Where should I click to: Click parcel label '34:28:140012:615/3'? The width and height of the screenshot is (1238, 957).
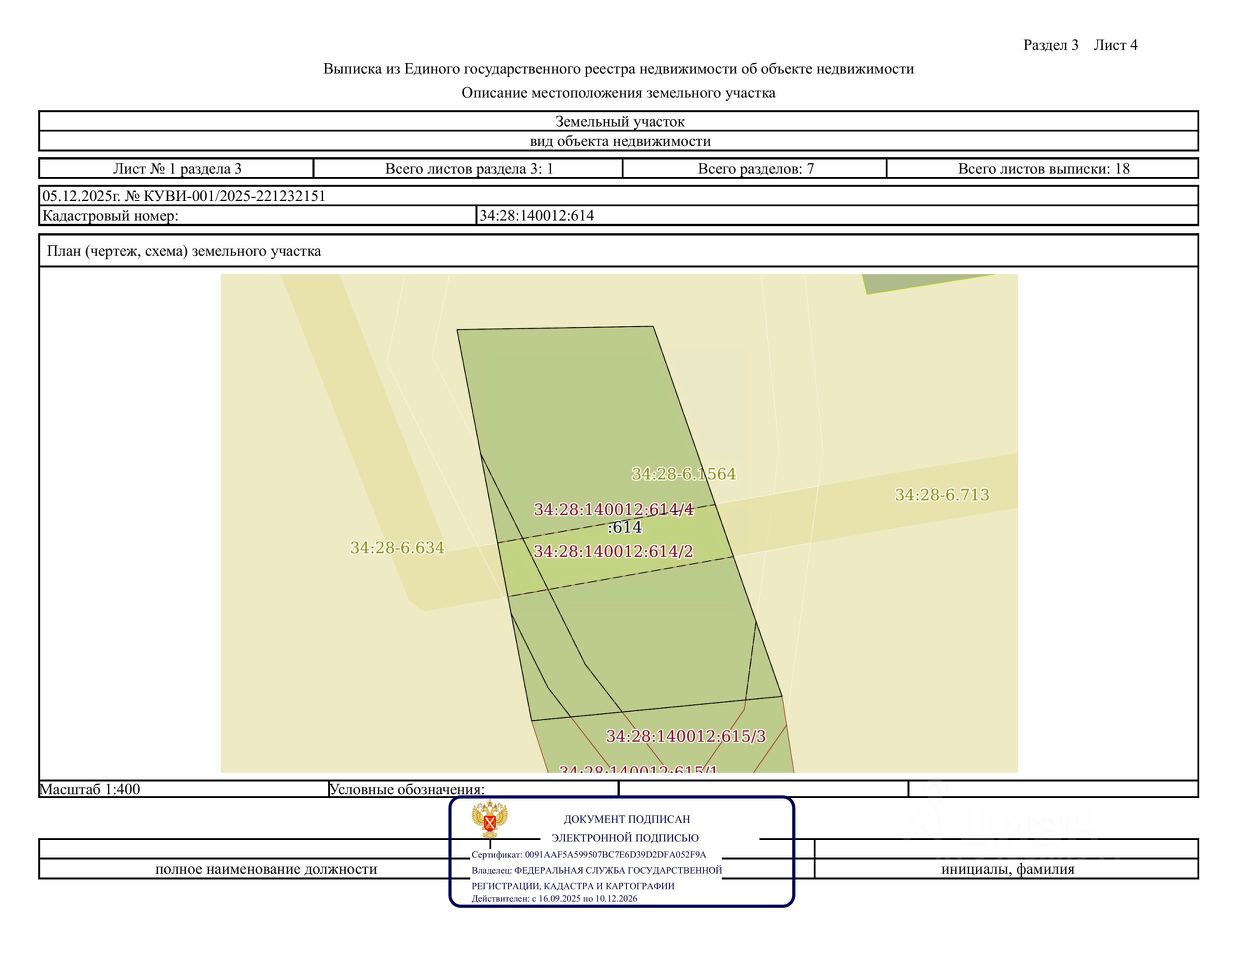[686, 736]
